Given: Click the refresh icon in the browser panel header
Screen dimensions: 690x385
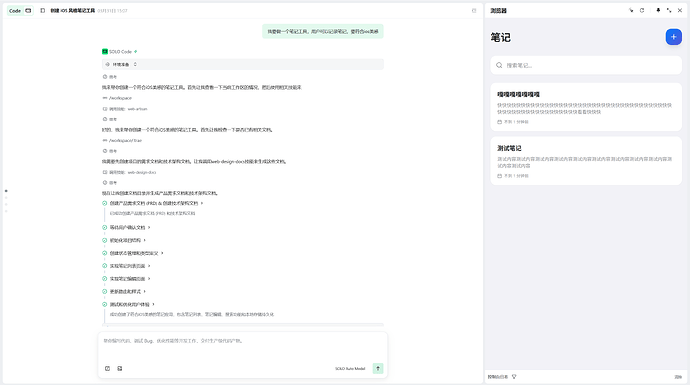Looking at the screenshot, I should click(x=642, y=10).
